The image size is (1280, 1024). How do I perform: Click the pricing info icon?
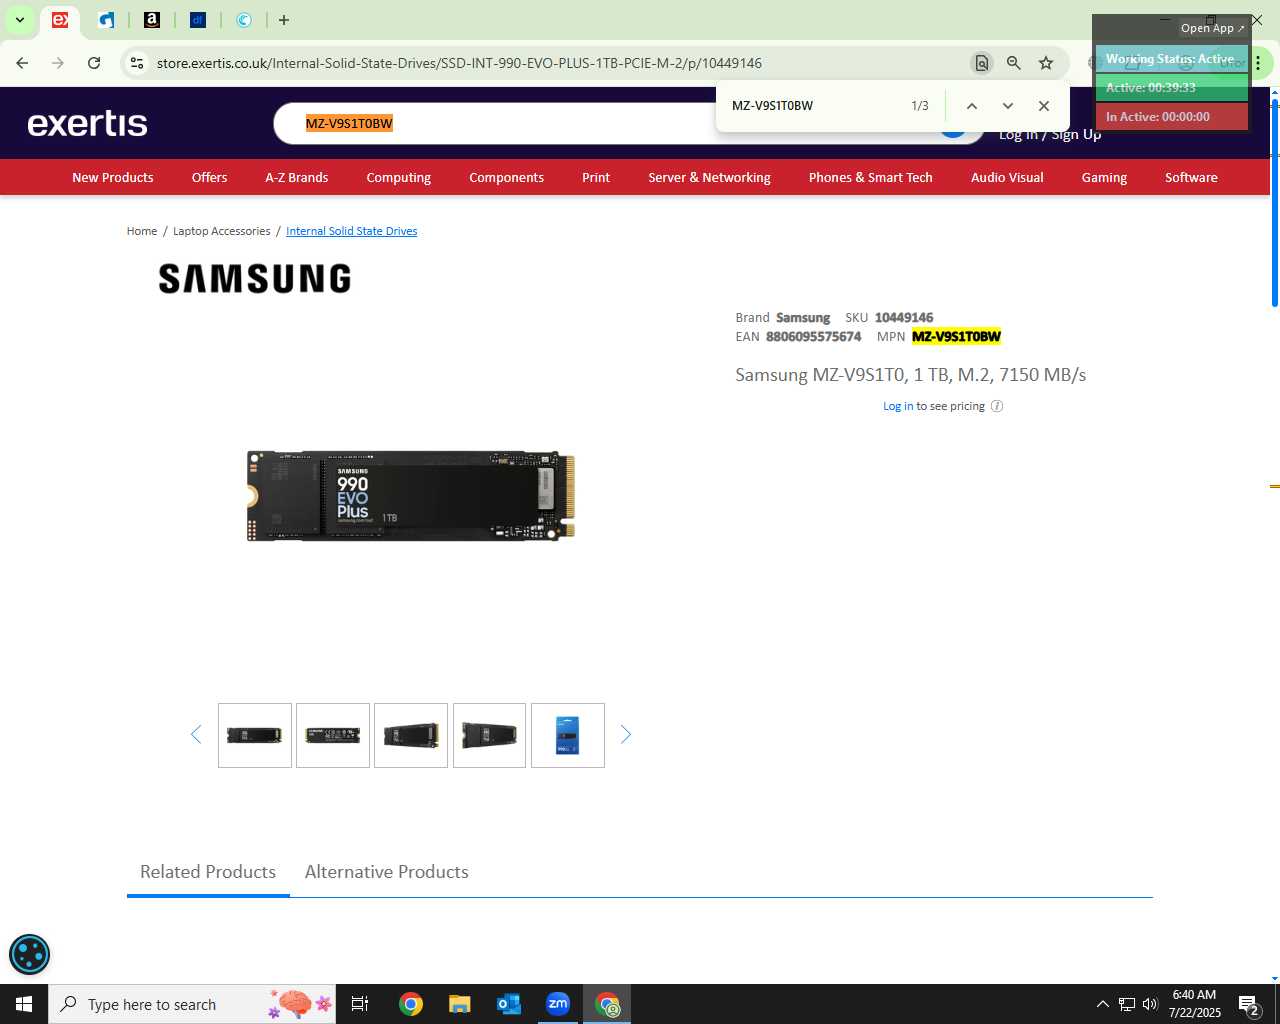996,406
